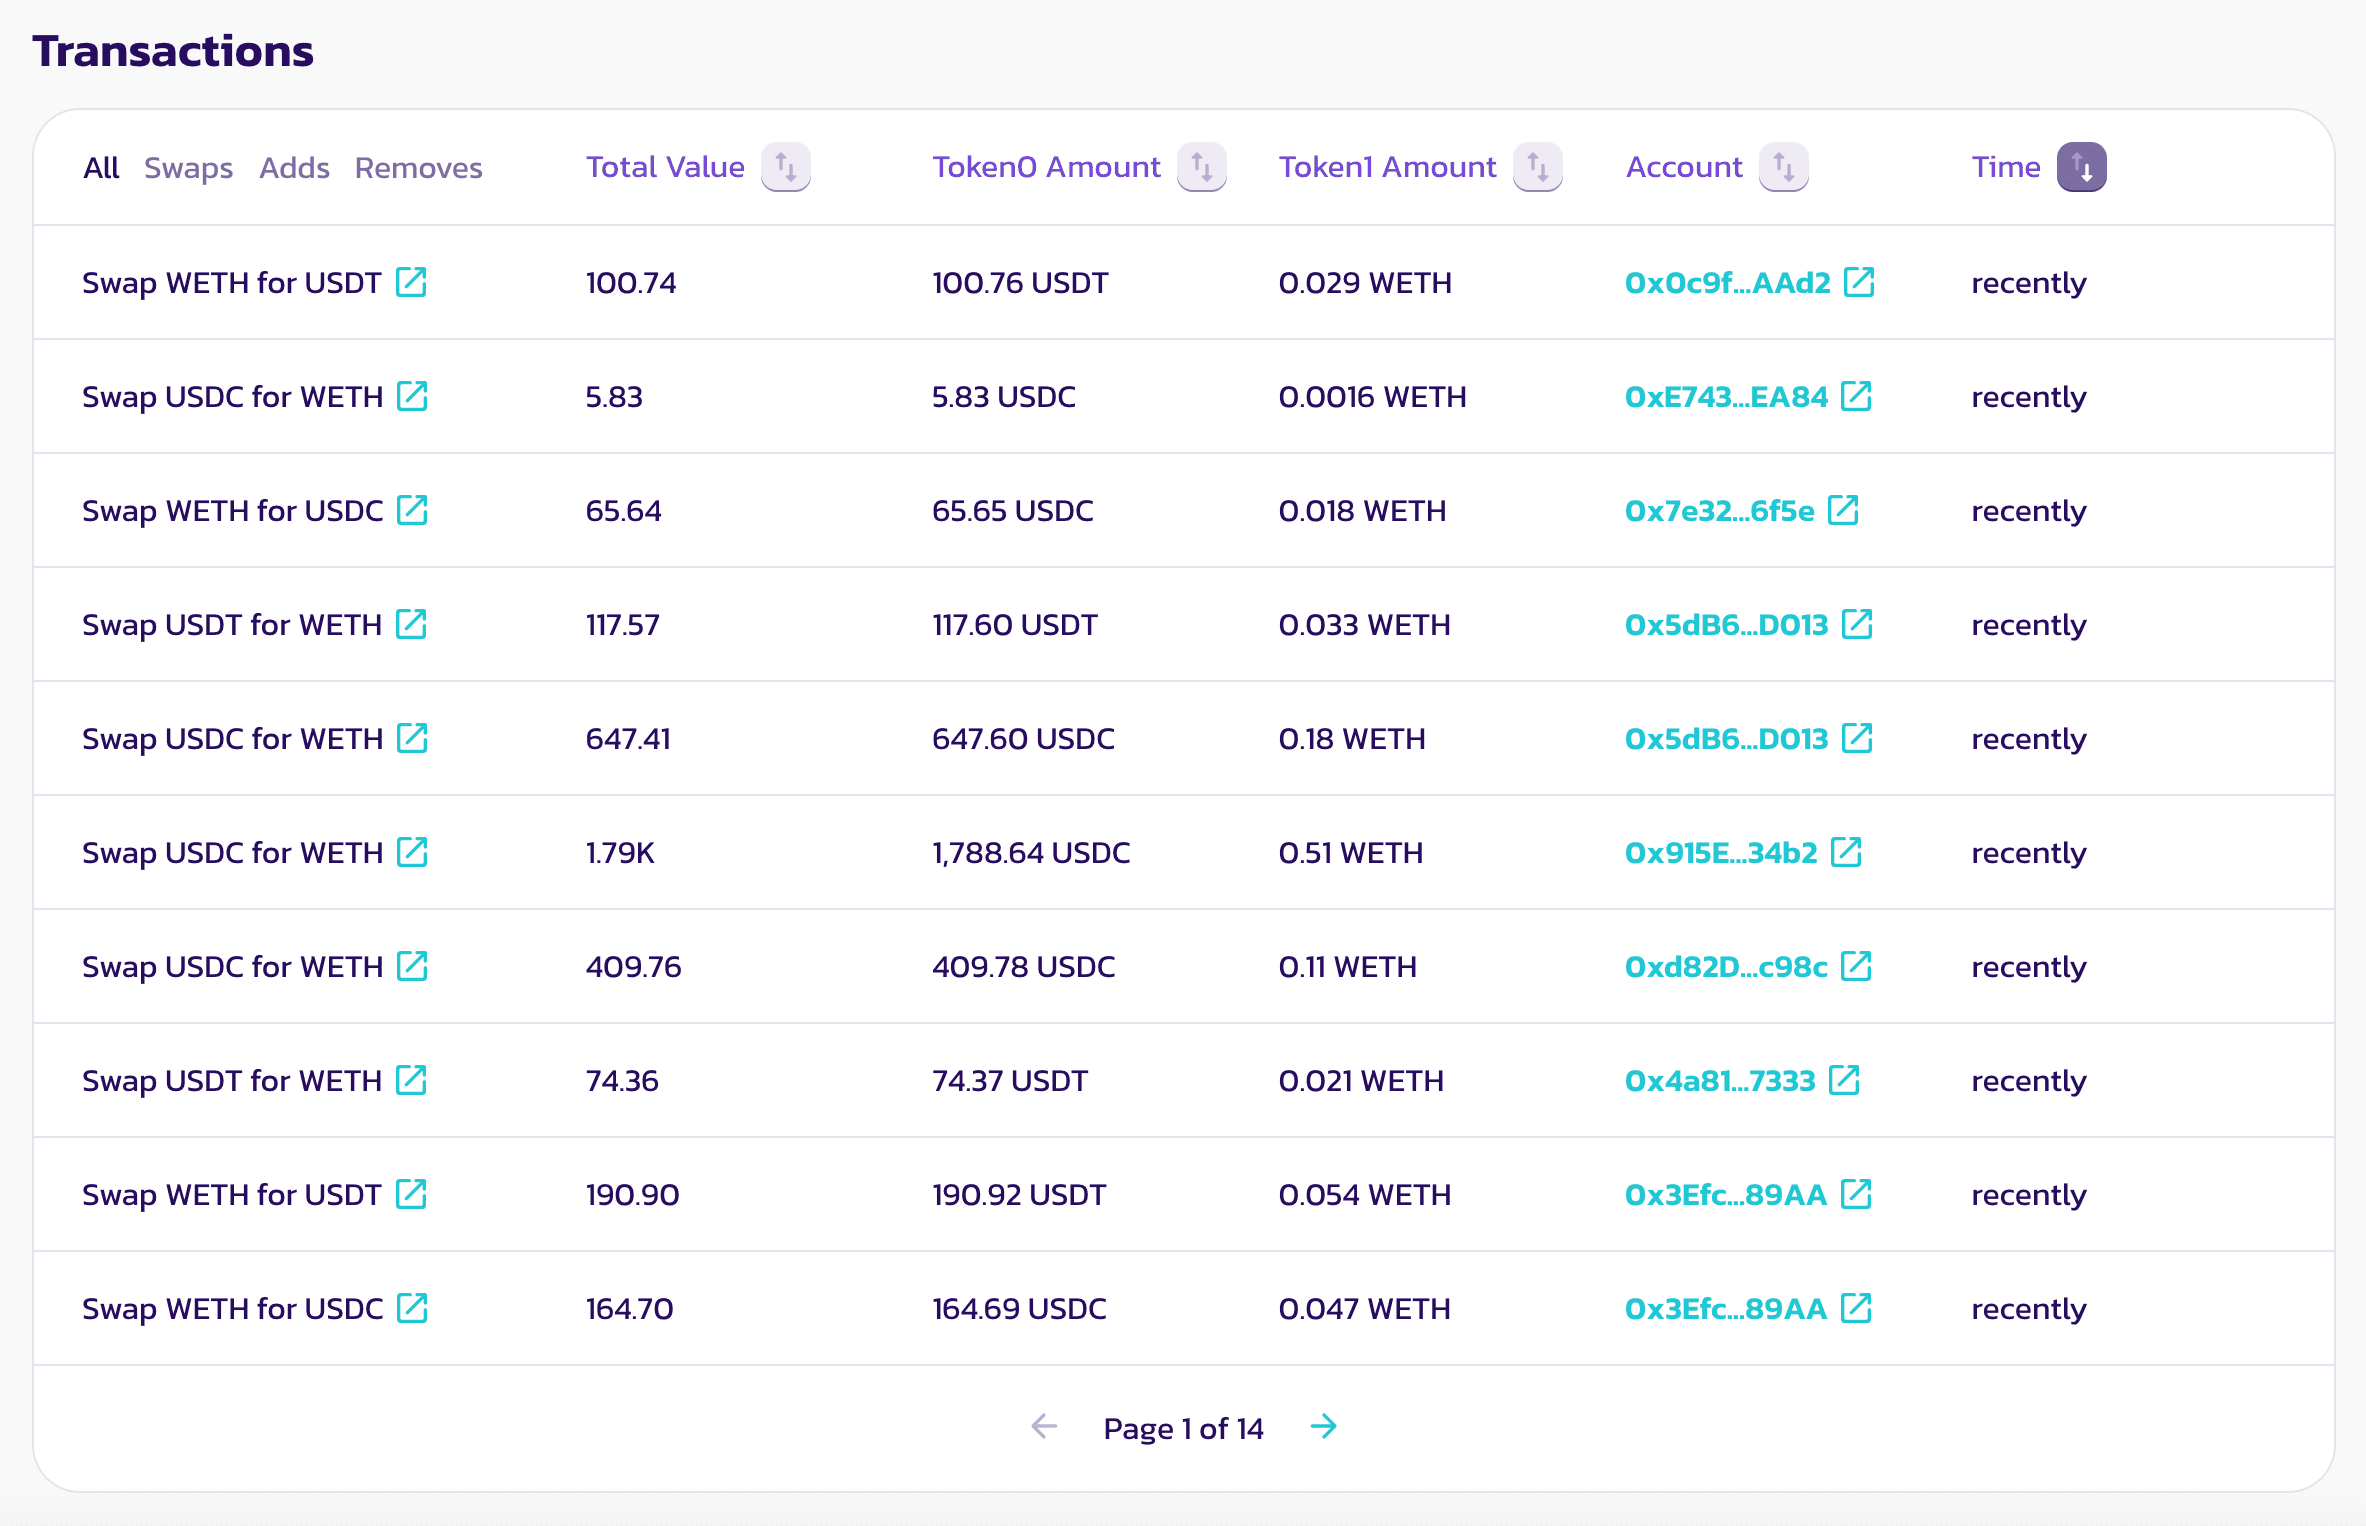Image resolution: width=2366 pixels, height=1526 pixels.
Task: Open external link icon beside account 0xE743...EA84
Action: [x=1856, y=397]
